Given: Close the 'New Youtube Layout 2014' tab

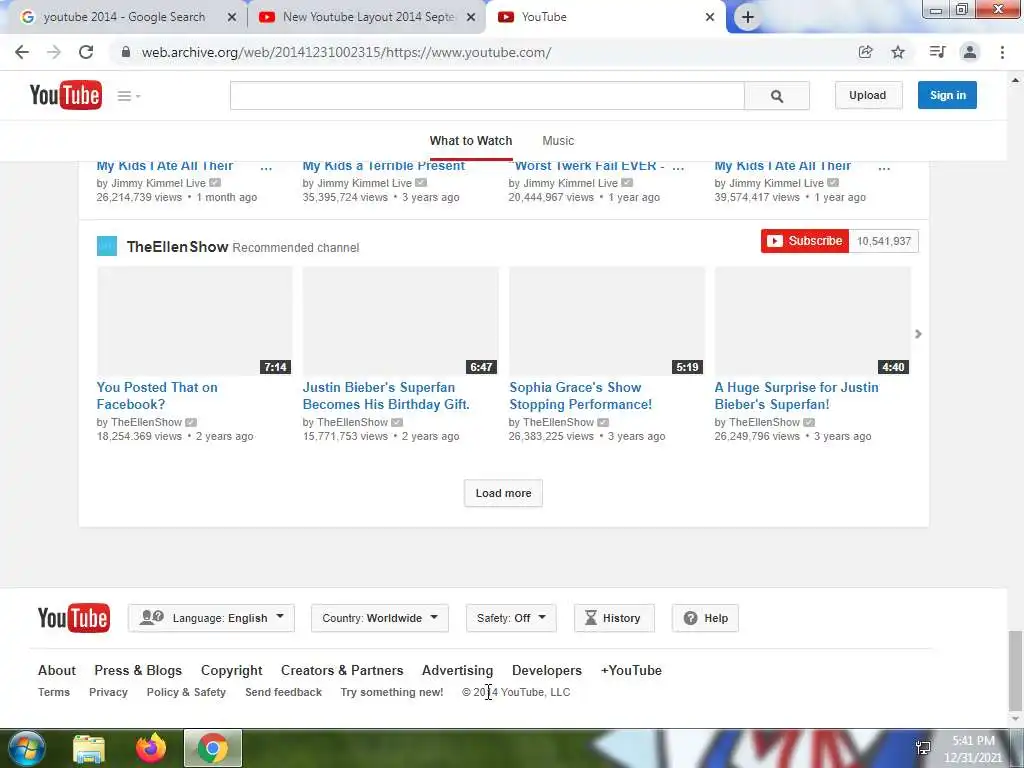Looking at the screenshot, I should coord(471,17).
